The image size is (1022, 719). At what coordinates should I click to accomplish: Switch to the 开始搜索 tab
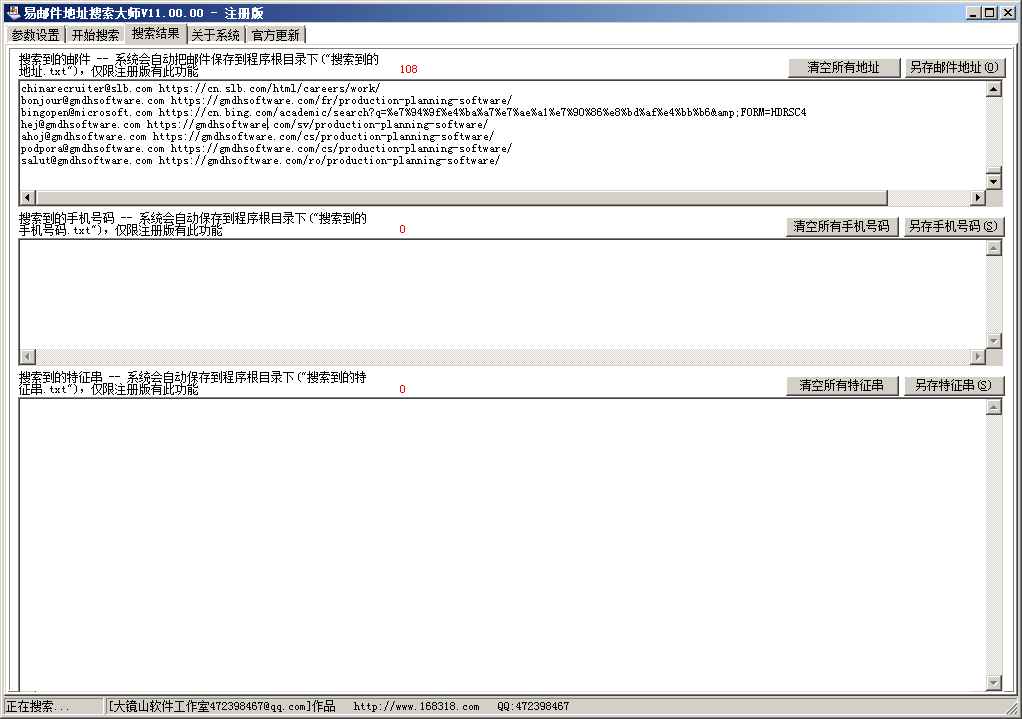pyautogui.click(x=95, y=35)
